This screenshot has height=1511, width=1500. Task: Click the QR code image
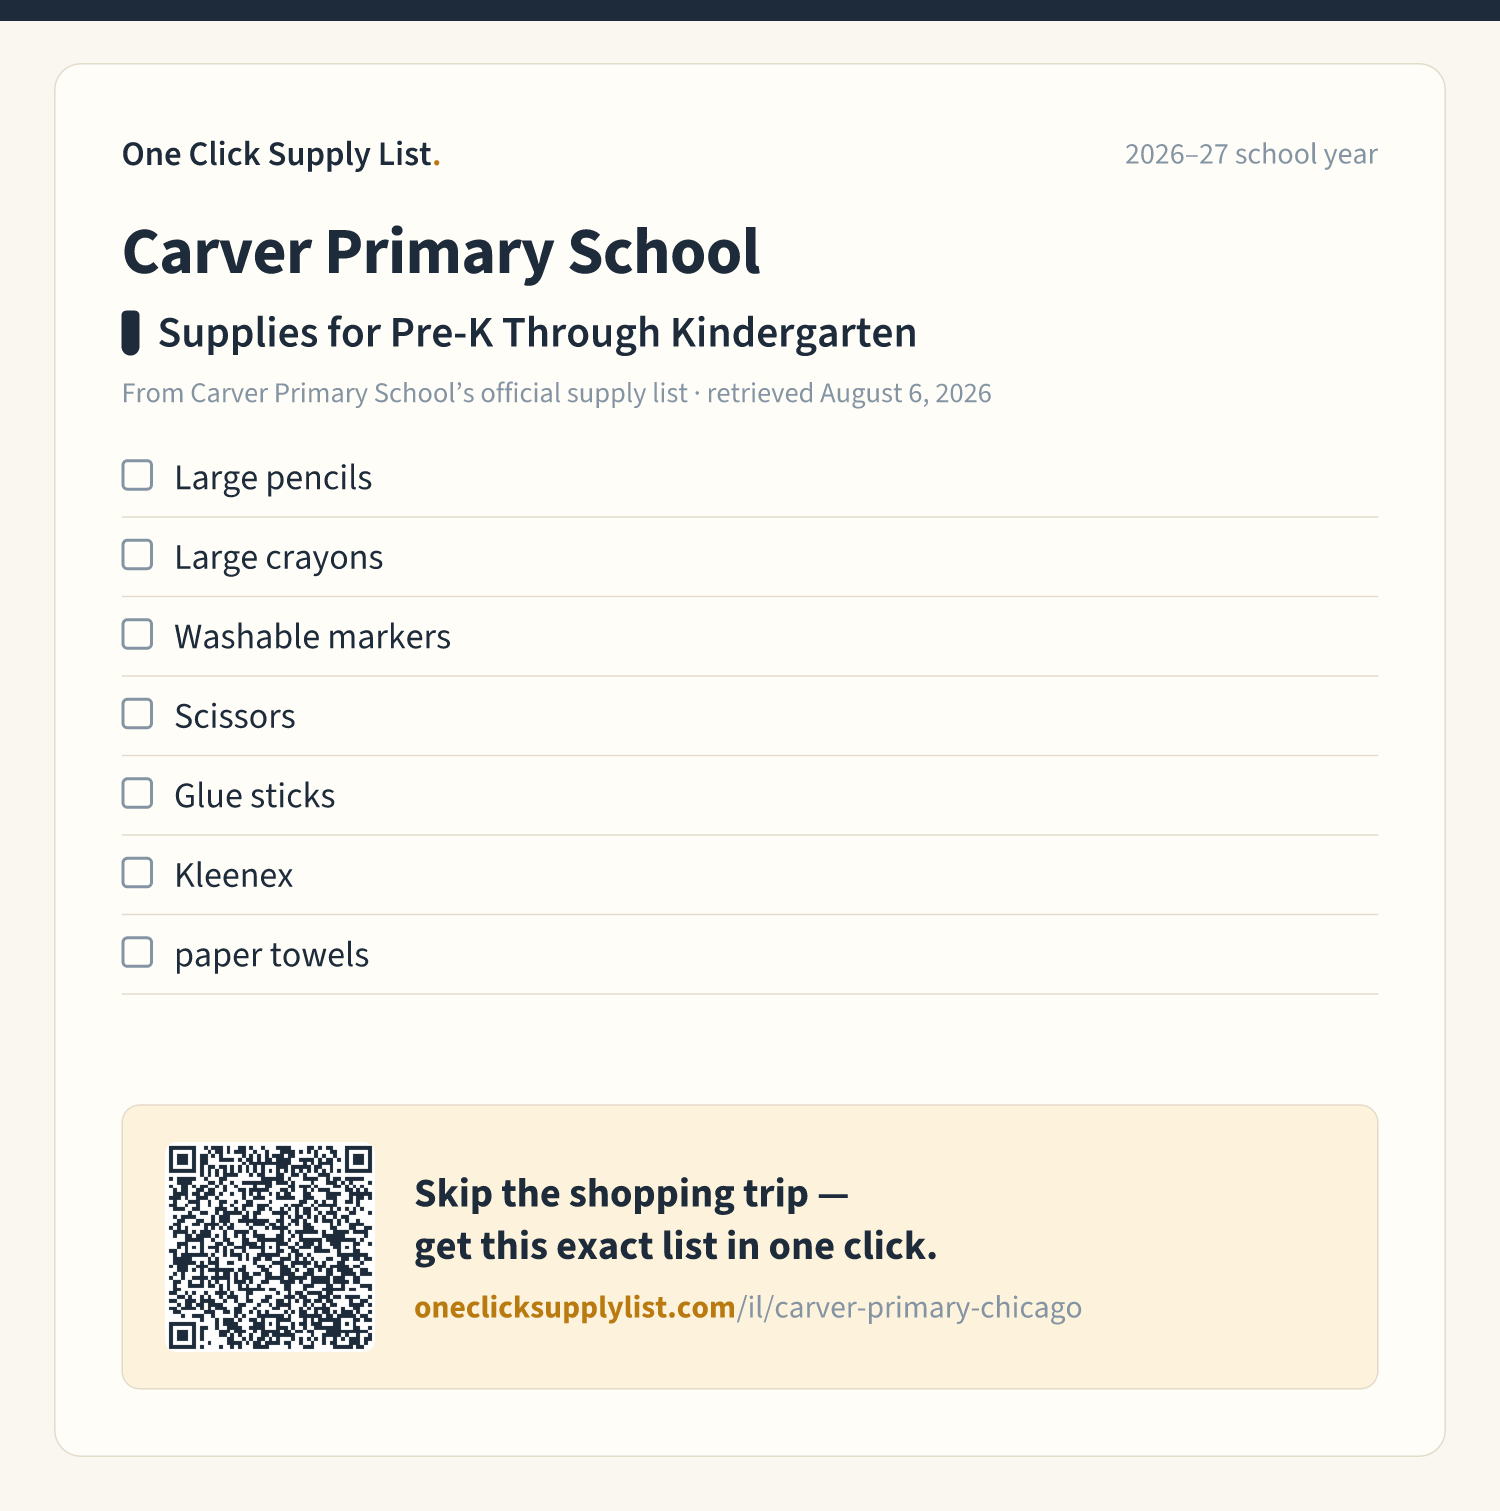pyautogui.click(x=270, y=1247)
